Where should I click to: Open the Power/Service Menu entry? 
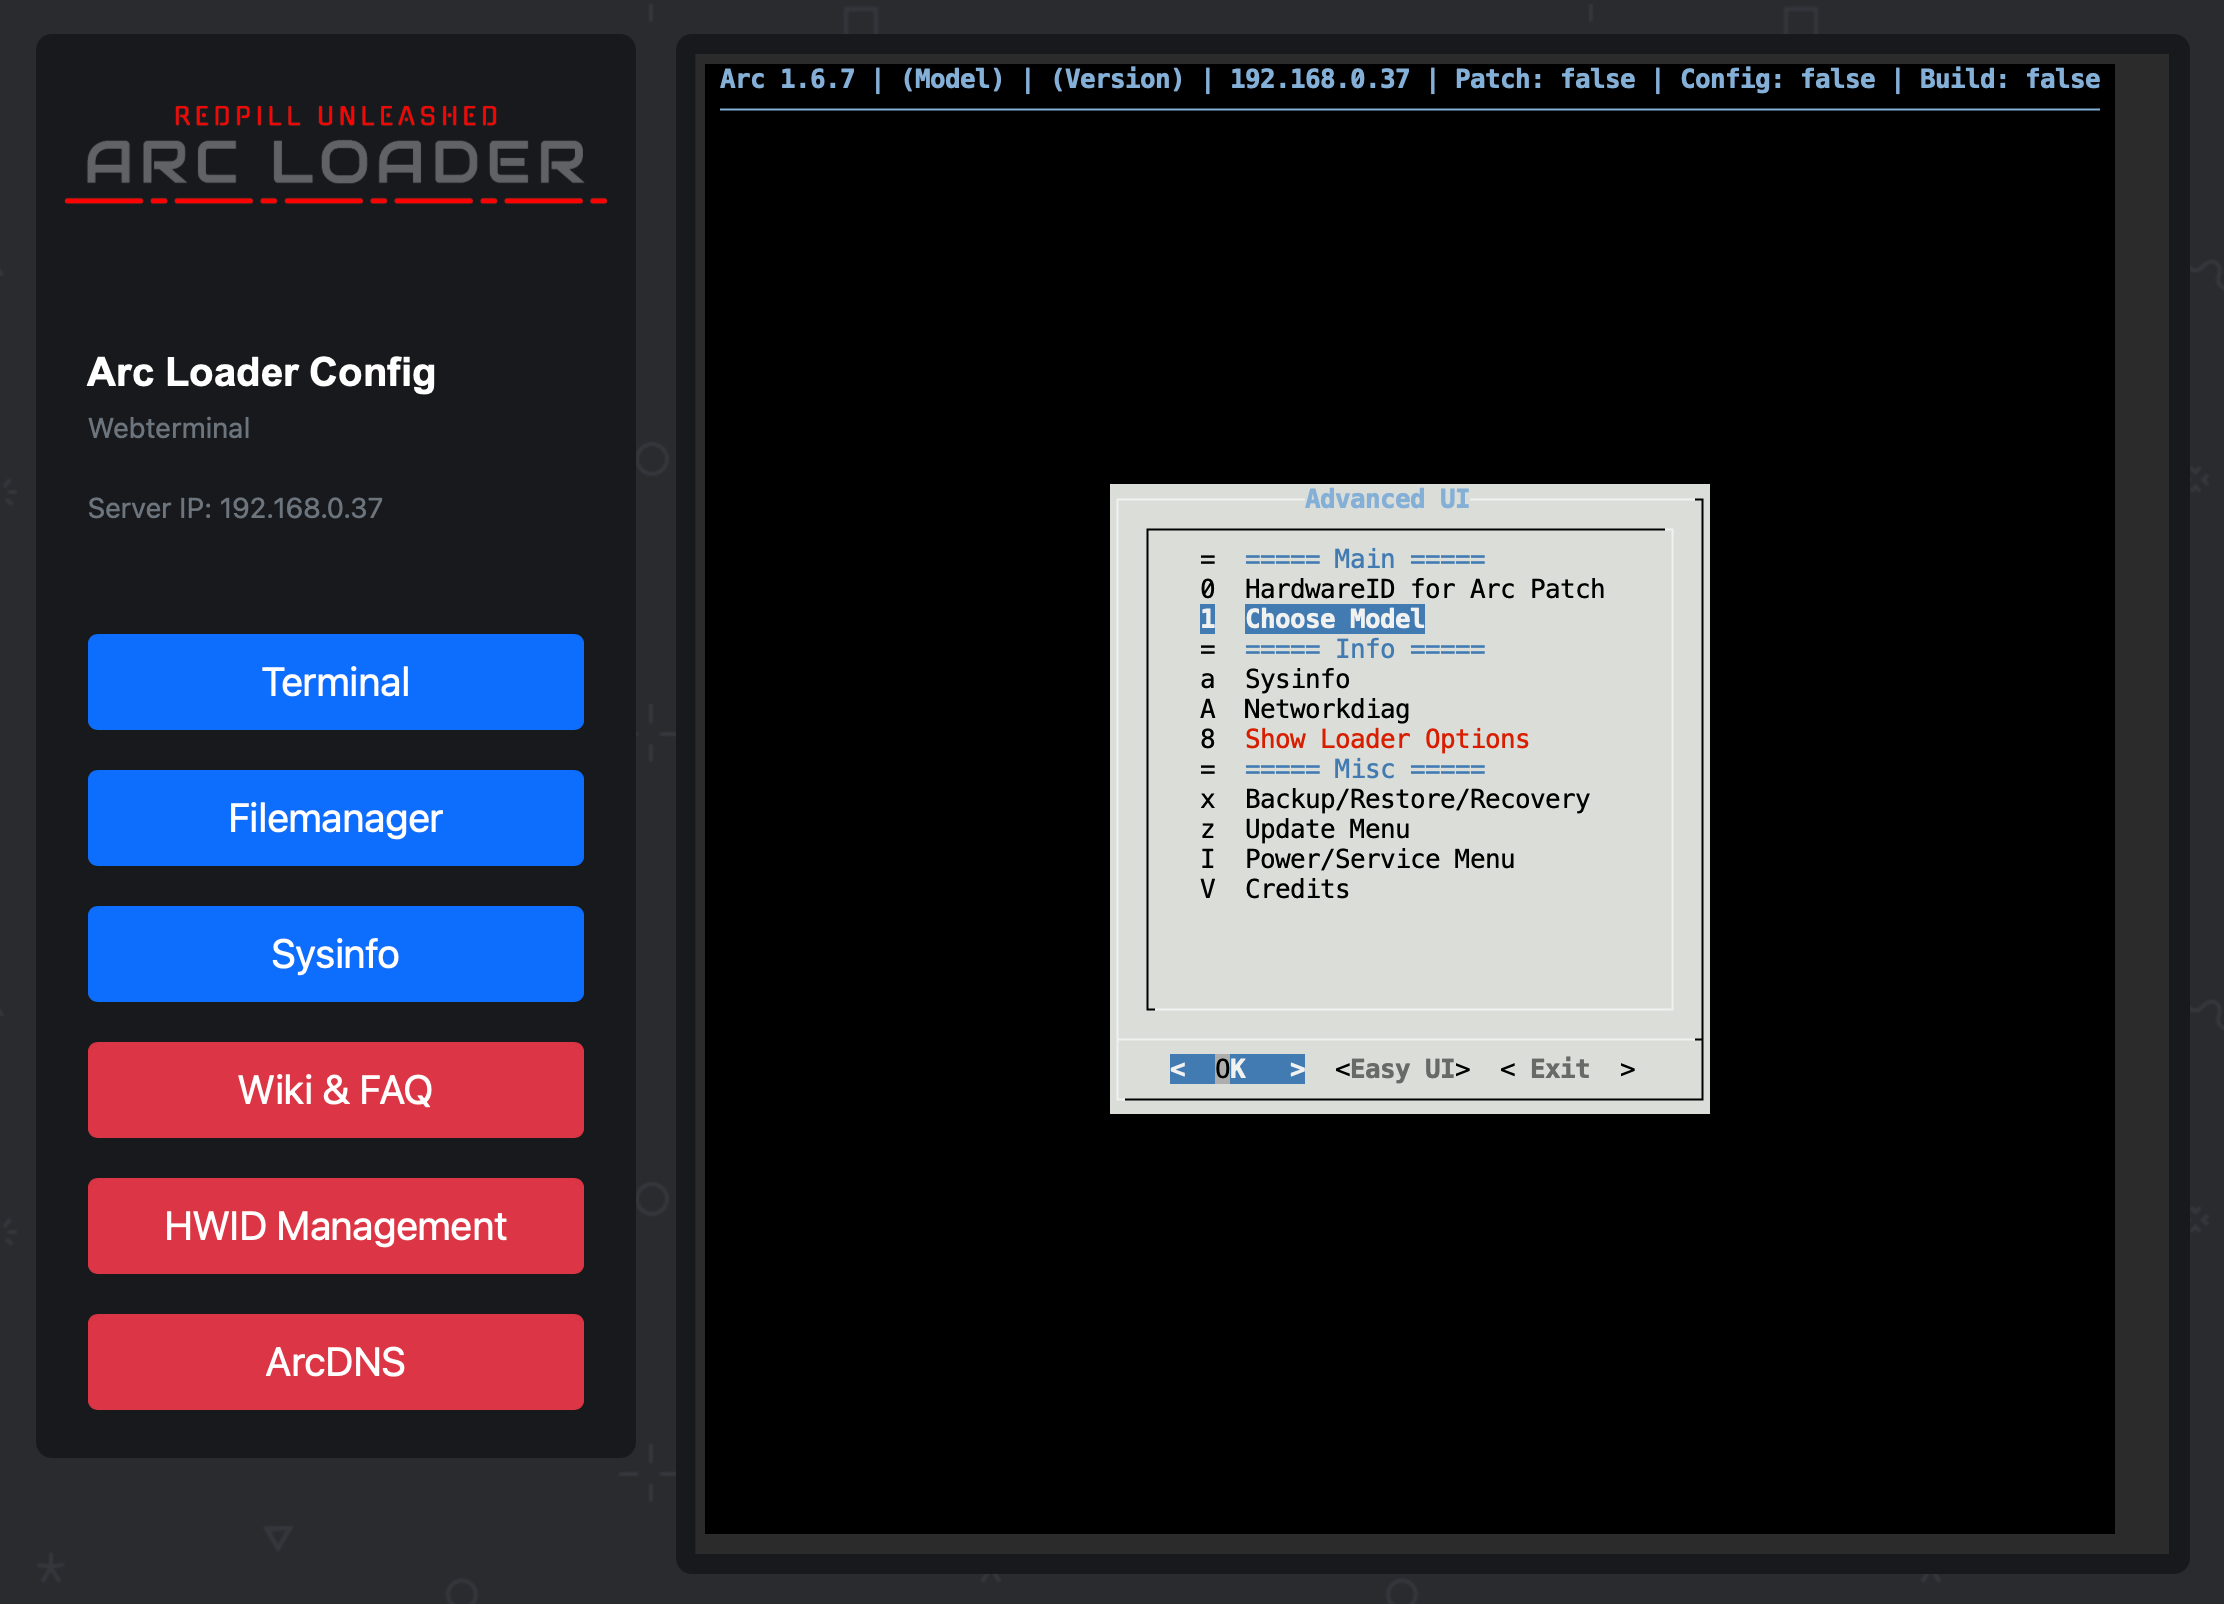tap(1379, 859)
